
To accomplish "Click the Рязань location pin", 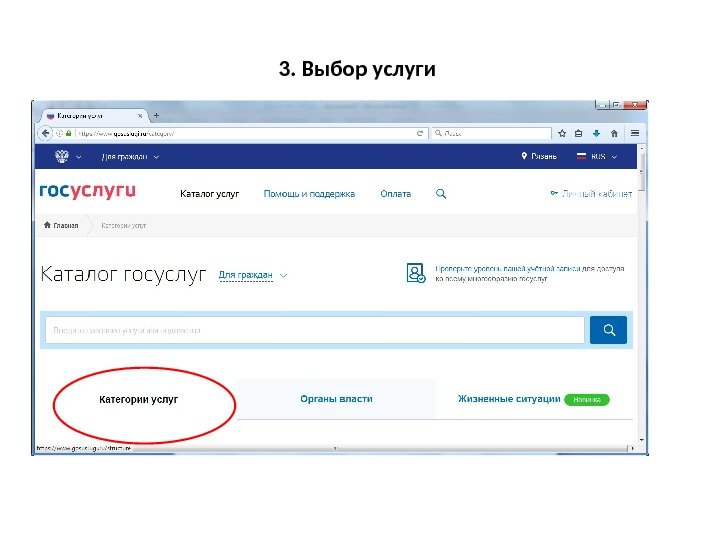I will point(524,156).
